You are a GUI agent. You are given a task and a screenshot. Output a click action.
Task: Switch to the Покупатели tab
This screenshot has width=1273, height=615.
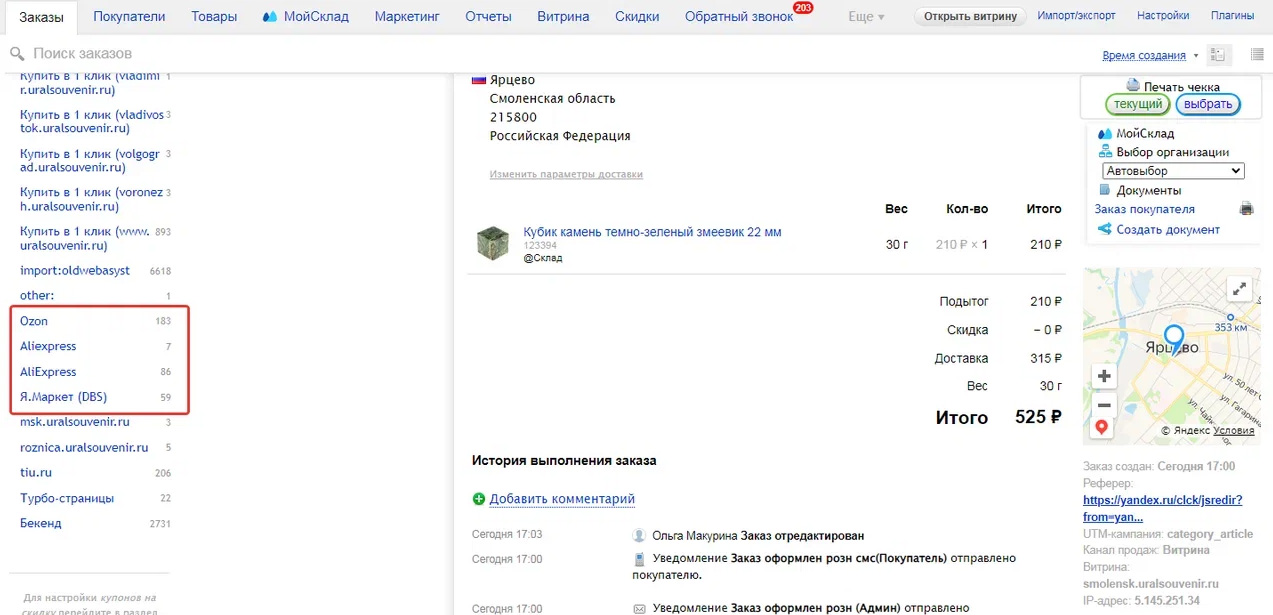tap(129, 16)
